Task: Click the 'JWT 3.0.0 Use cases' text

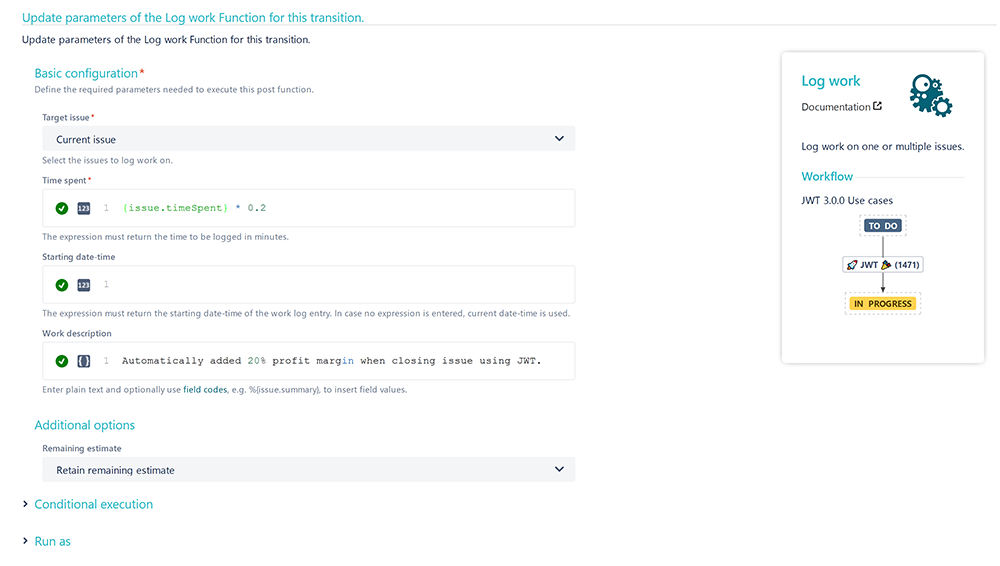Action: [x=847, y=200]
